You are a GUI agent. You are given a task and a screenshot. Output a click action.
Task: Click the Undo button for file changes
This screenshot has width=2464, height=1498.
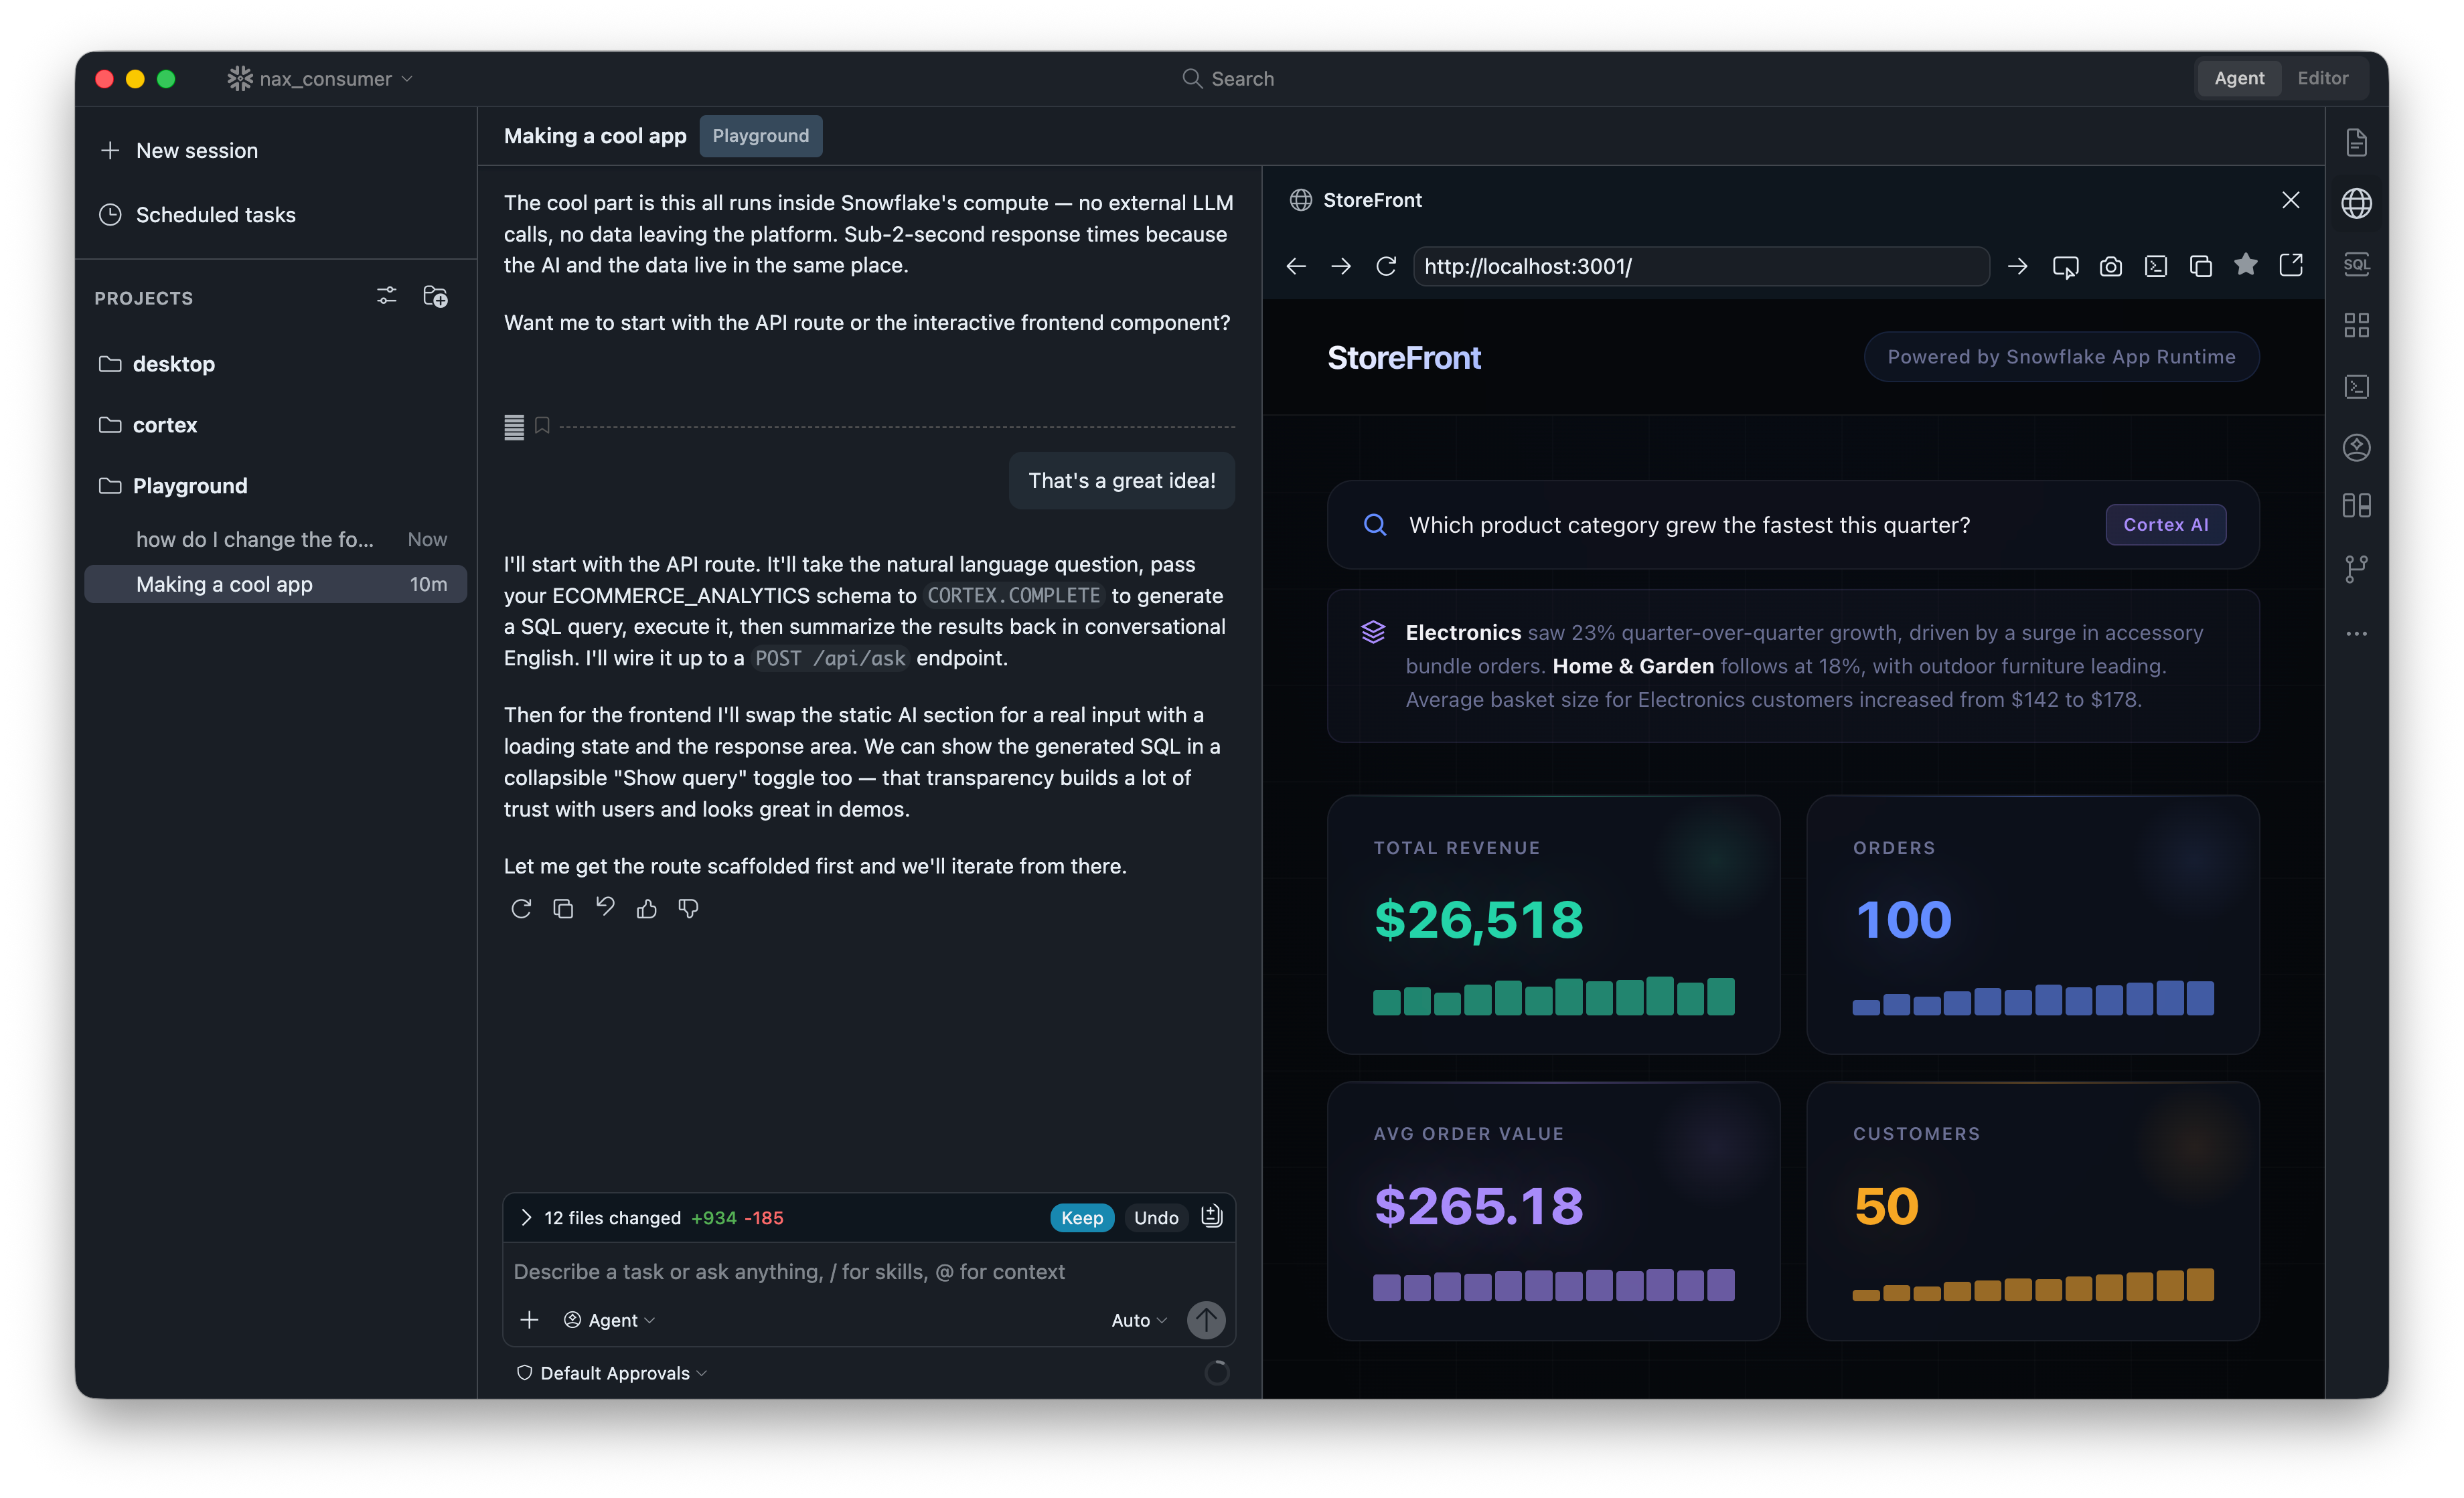(1156, 1217)
